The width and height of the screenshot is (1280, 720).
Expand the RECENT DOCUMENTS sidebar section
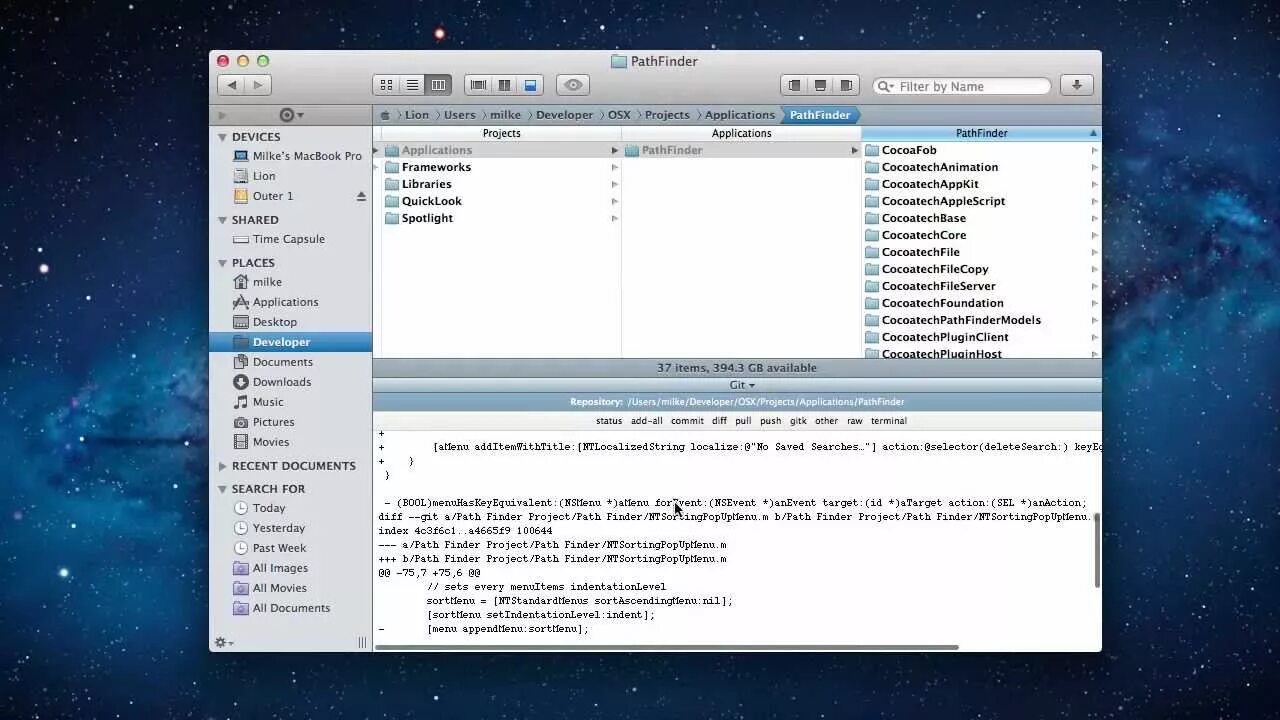click(222, 466)
